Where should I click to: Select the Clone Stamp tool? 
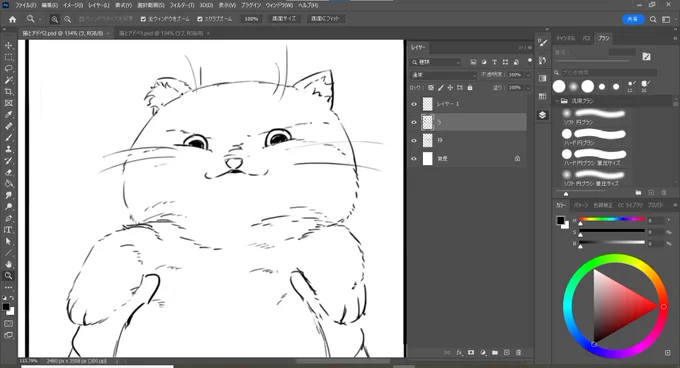[8, 149]
